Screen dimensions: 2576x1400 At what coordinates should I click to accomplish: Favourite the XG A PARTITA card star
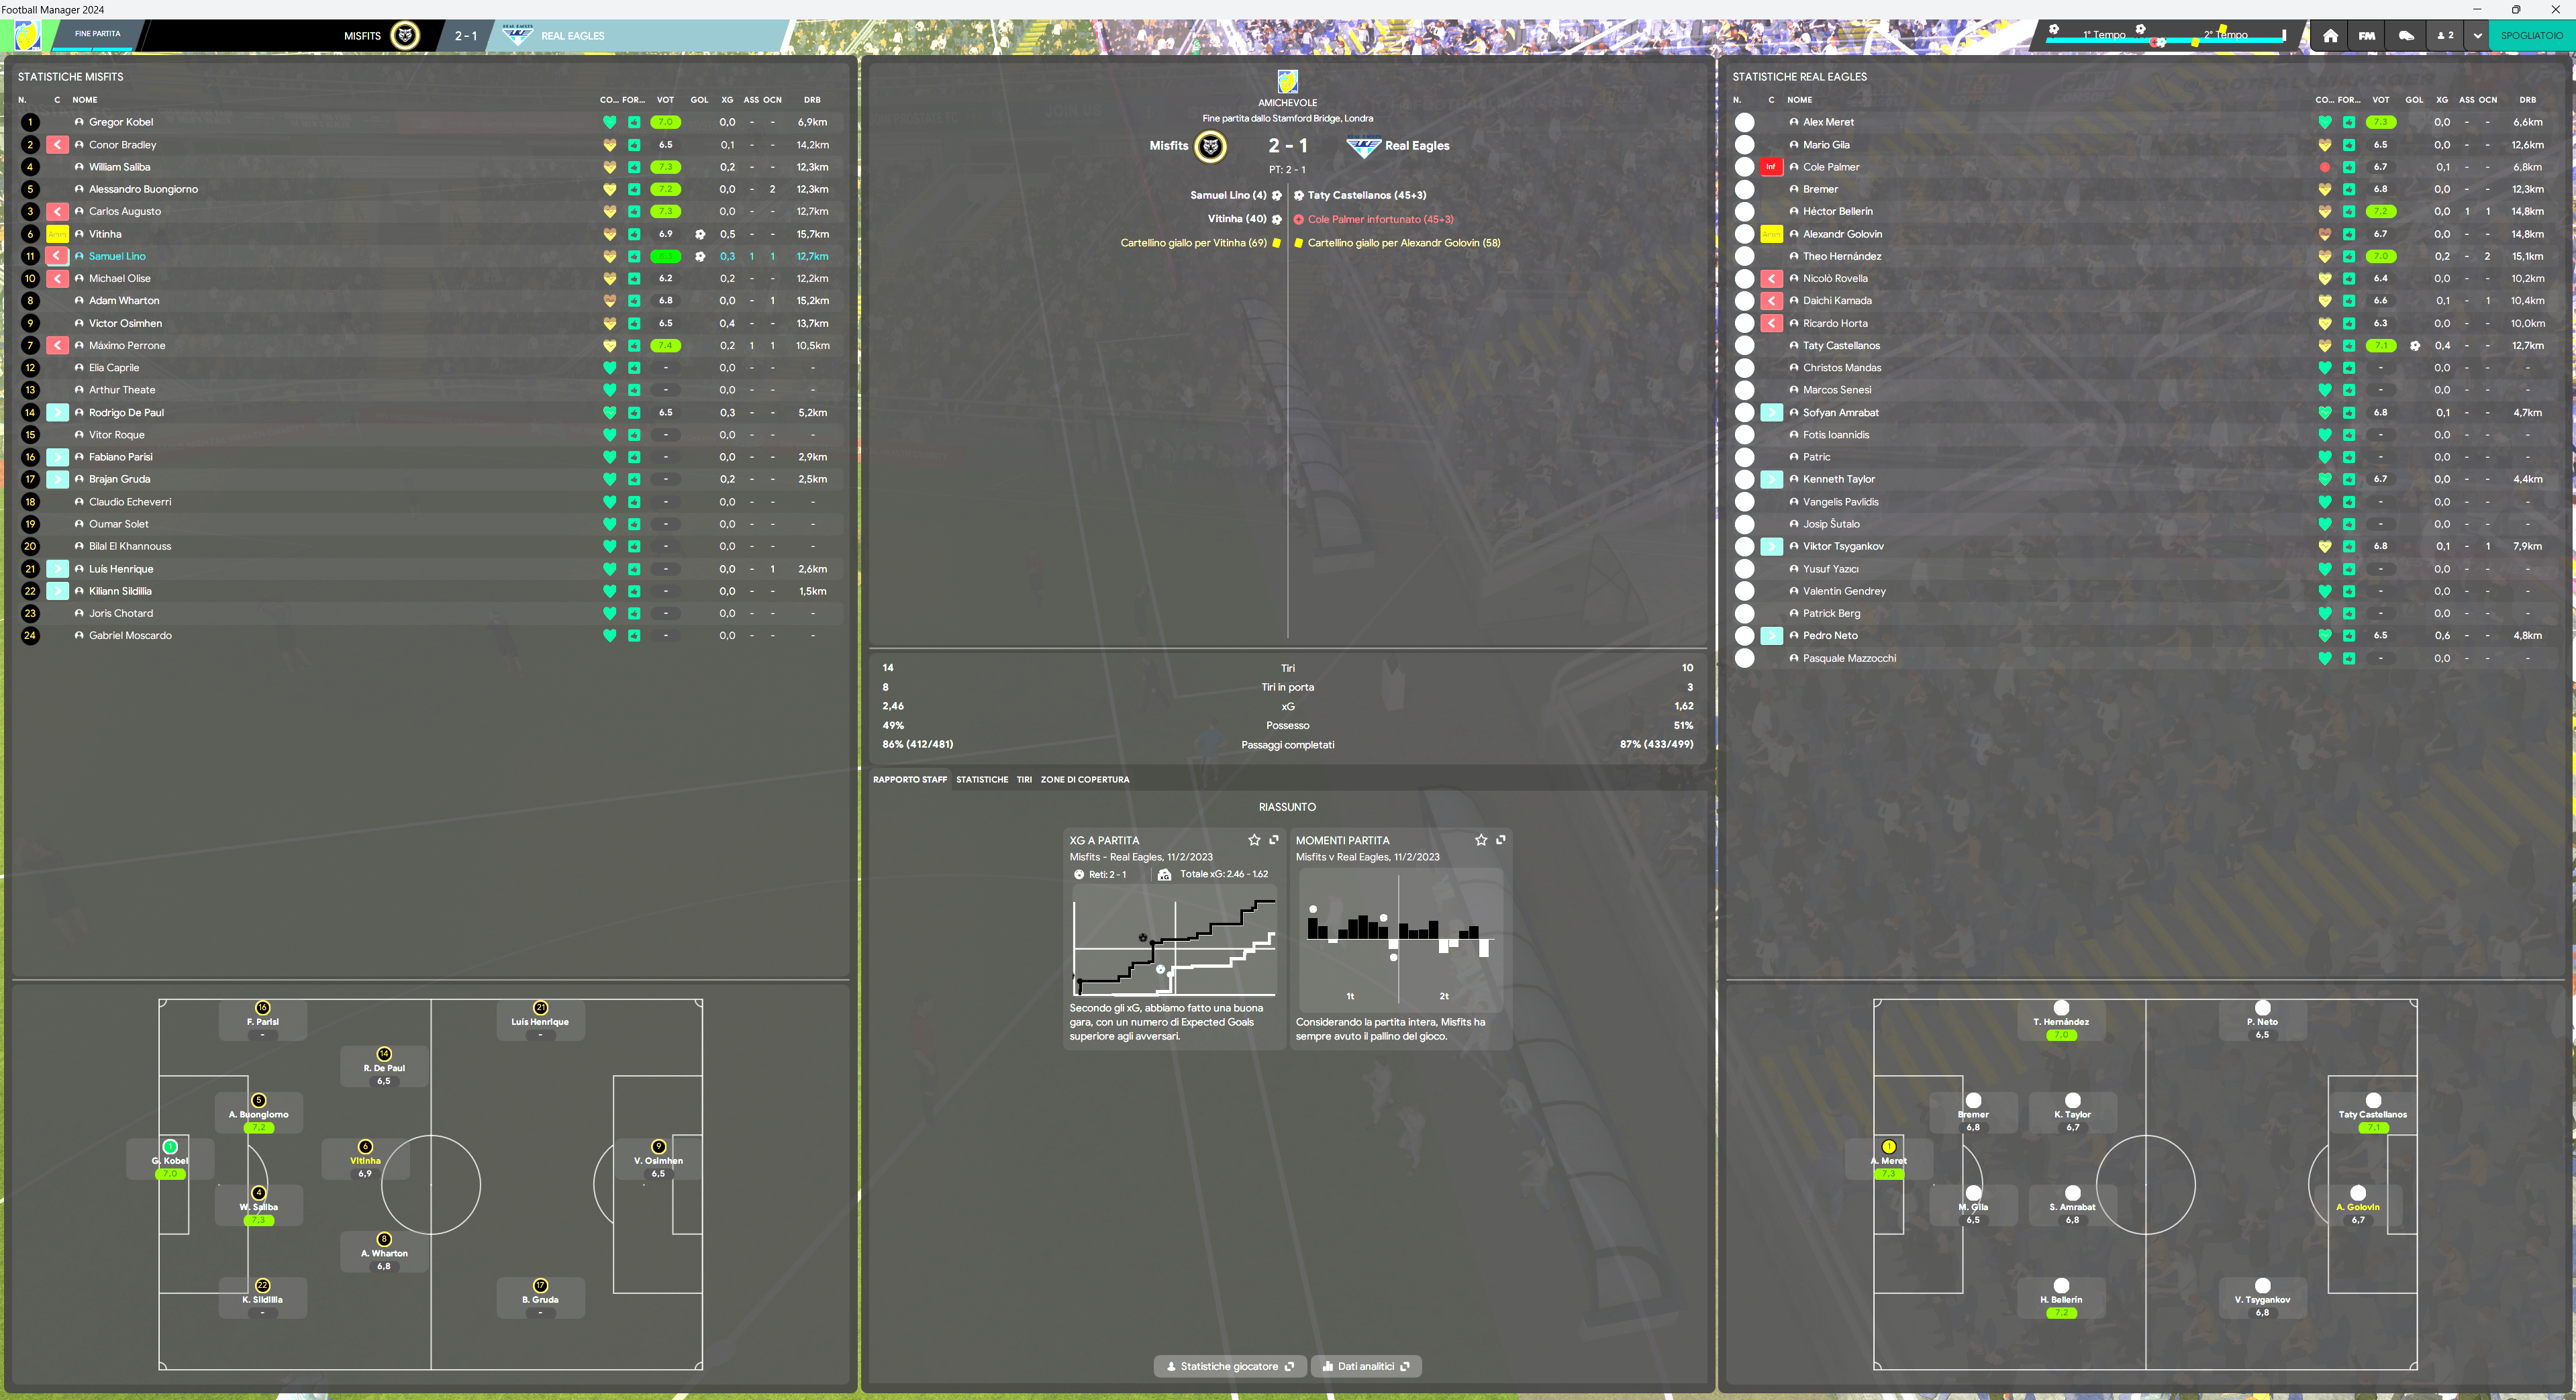click(1254, 840)
